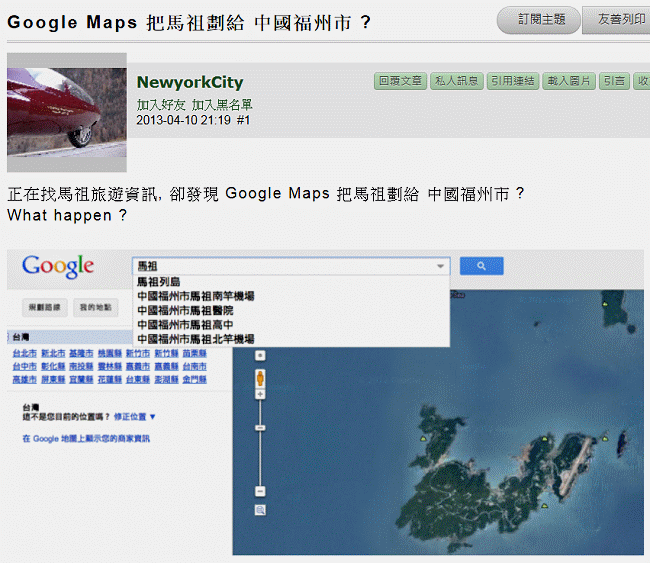The height and width of the screenshot is (563, 650).
Task: Click the 澎湖縣 link
Action: point(166,379)
